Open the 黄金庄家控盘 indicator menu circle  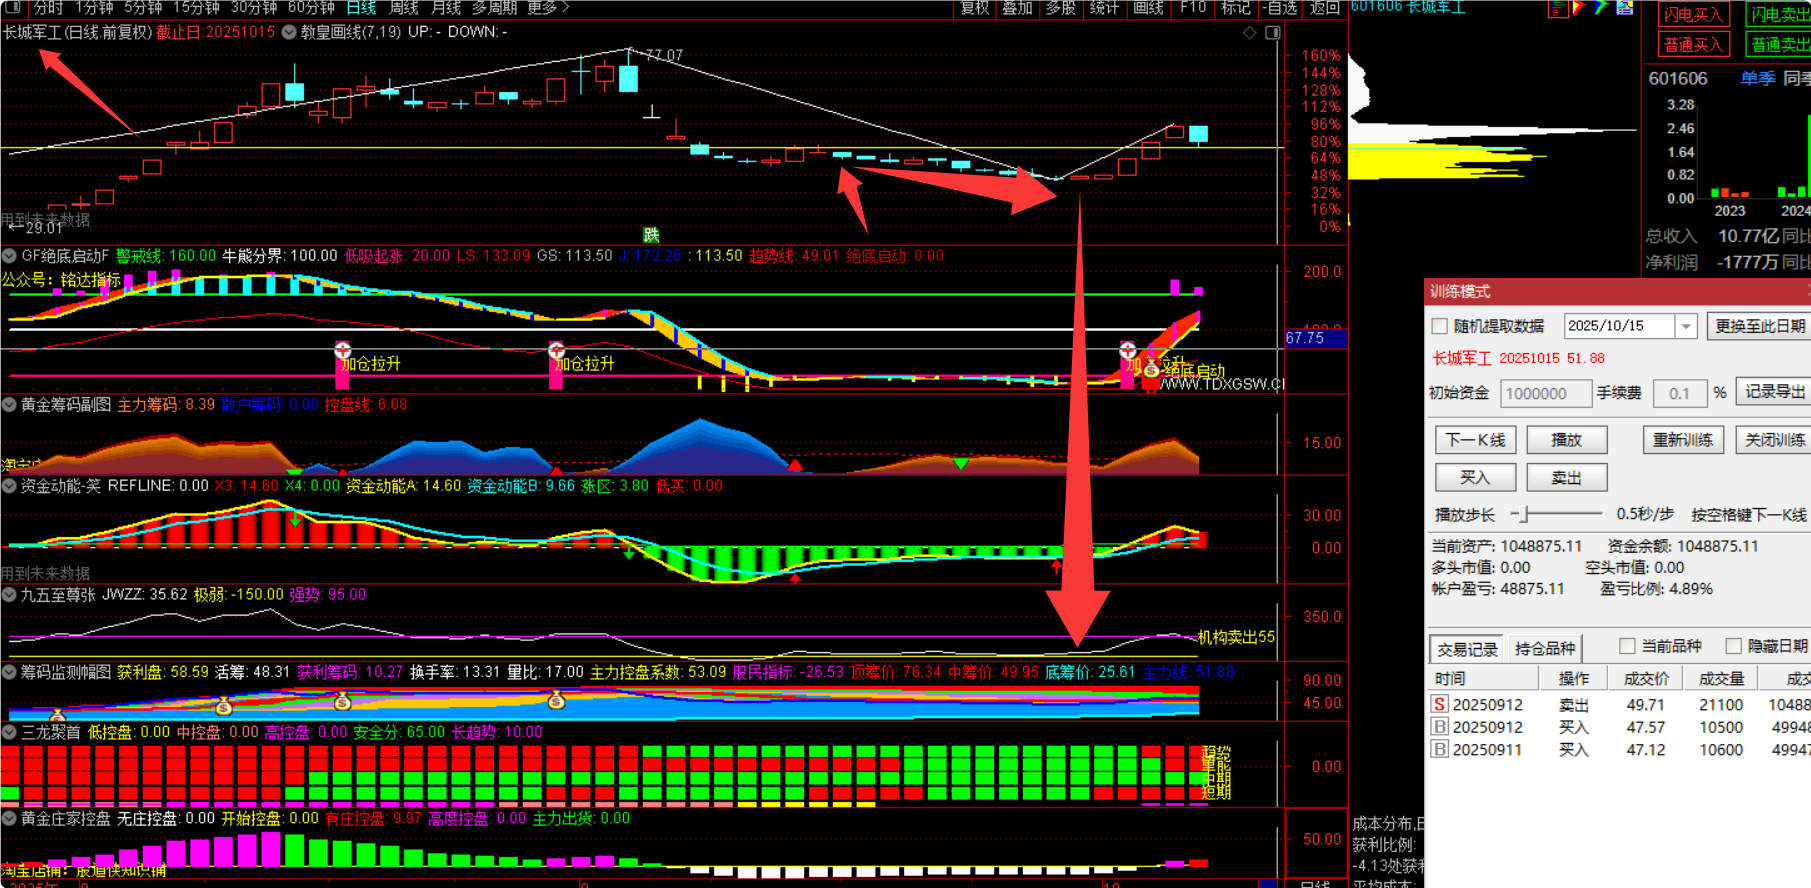[x=9, y=819]
